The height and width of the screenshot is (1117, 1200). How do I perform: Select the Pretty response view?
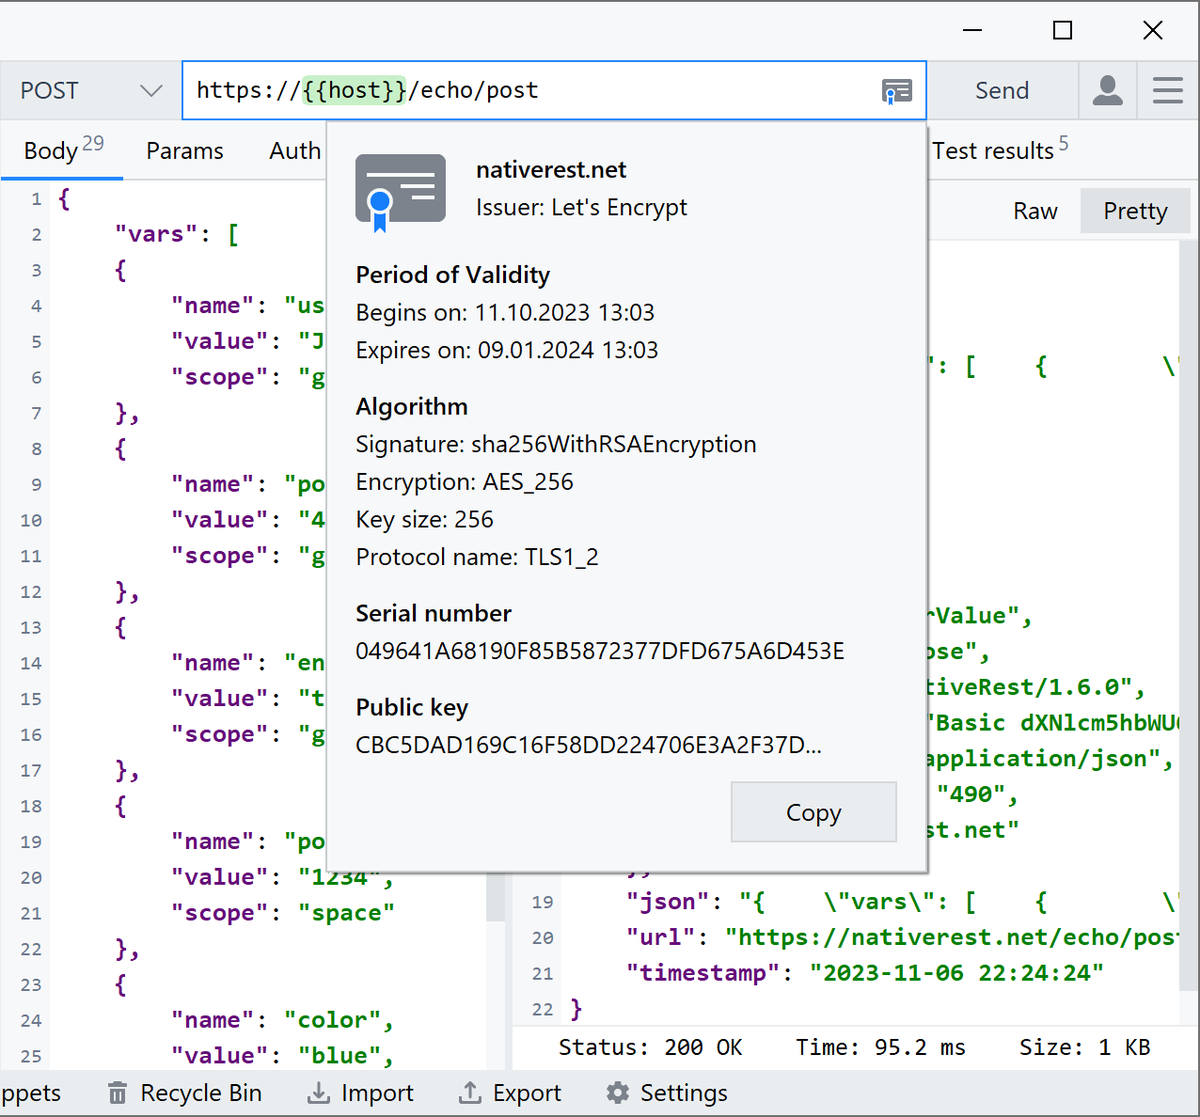pyautogui.click(x=1135, y=211)
